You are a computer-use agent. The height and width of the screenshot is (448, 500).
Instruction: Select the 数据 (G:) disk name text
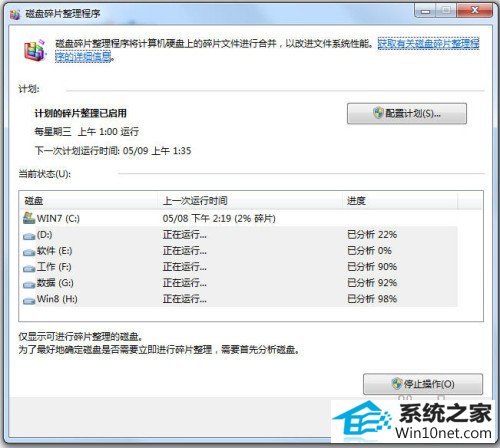[x=55, y=283]
